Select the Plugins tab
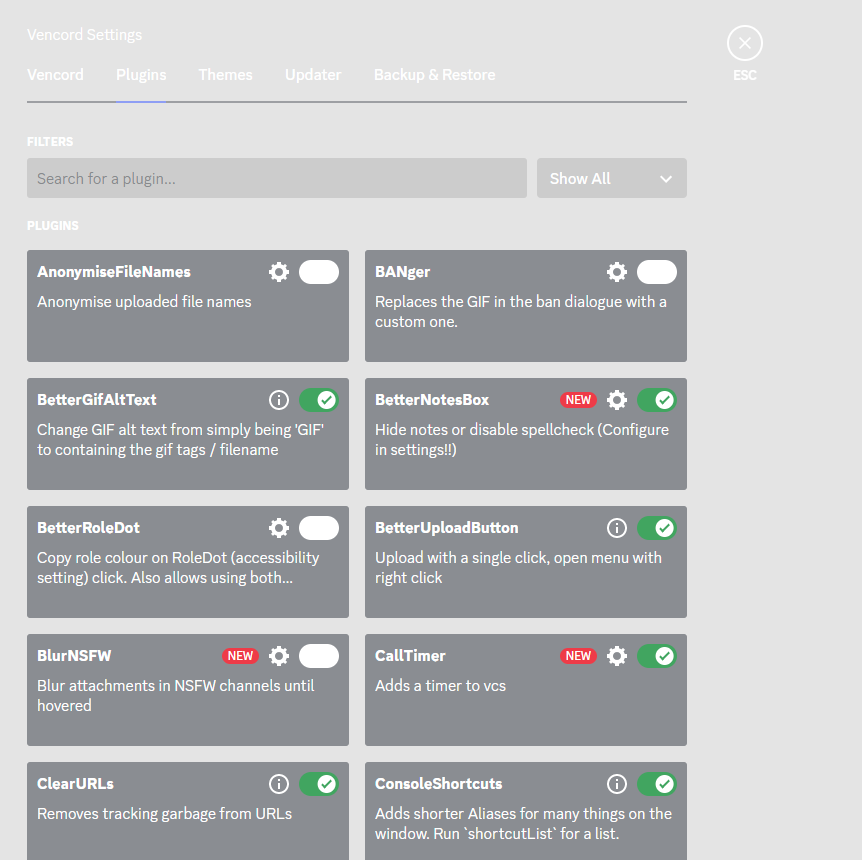The width and height of the screenshot is (862, 860). point(141,75)
